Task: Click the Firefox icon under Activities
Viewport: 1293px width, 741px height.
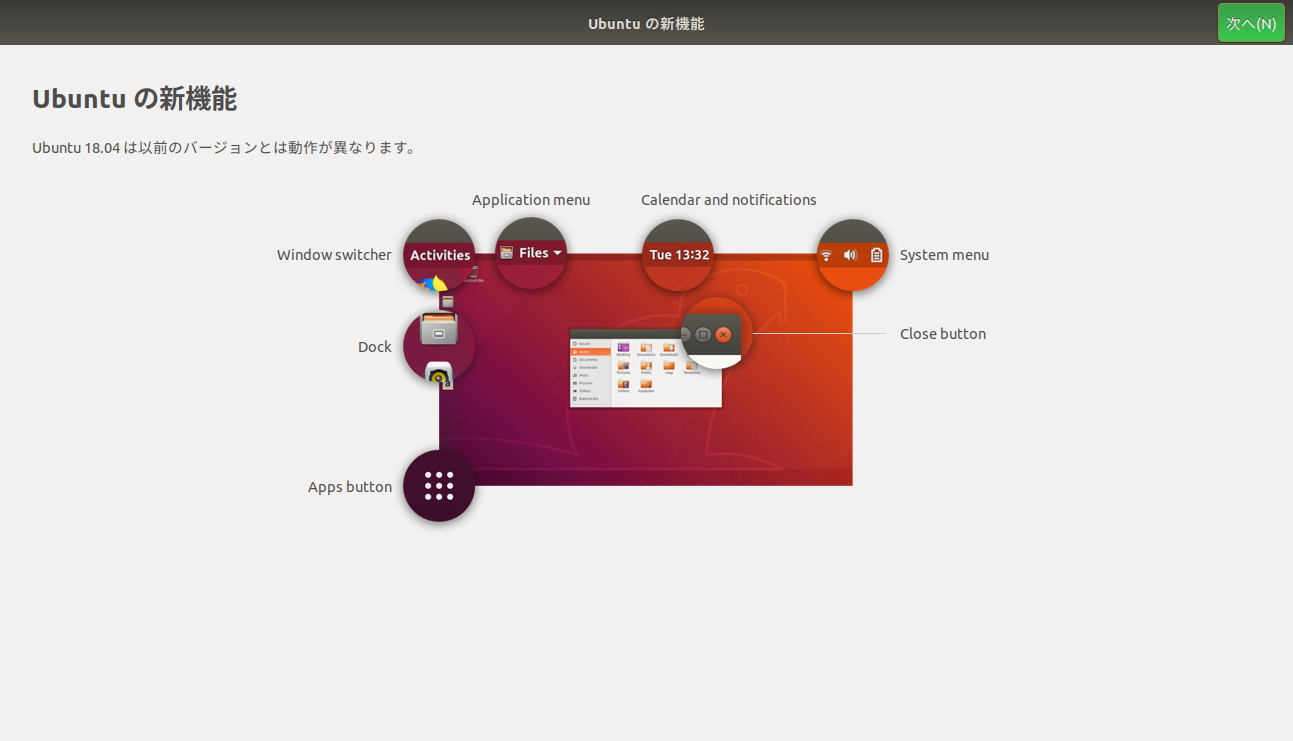Action: pyautogui.click(x=432, y=283)
